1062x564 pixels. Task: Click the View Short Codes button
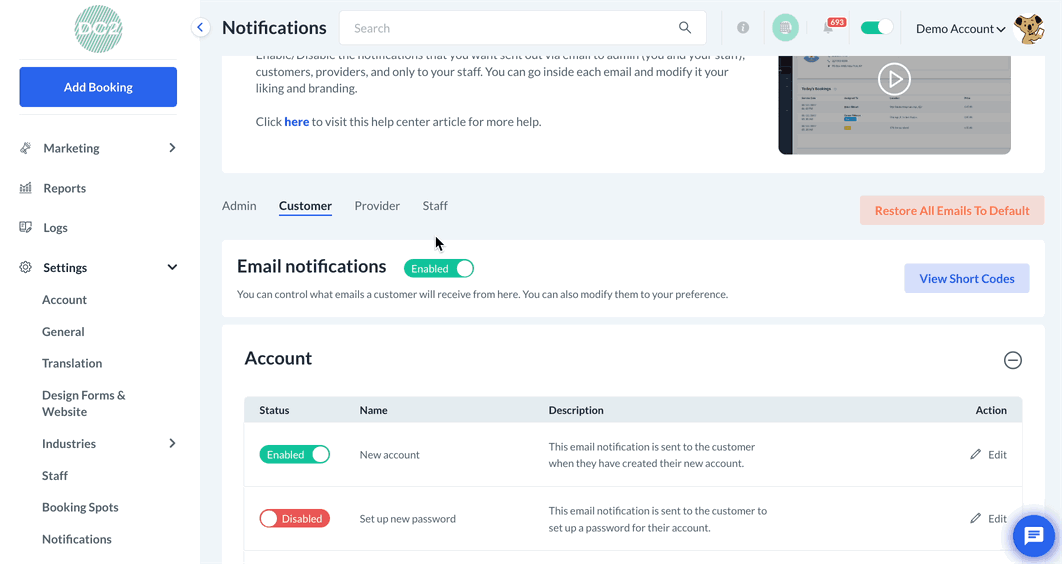tap(967, 279)
